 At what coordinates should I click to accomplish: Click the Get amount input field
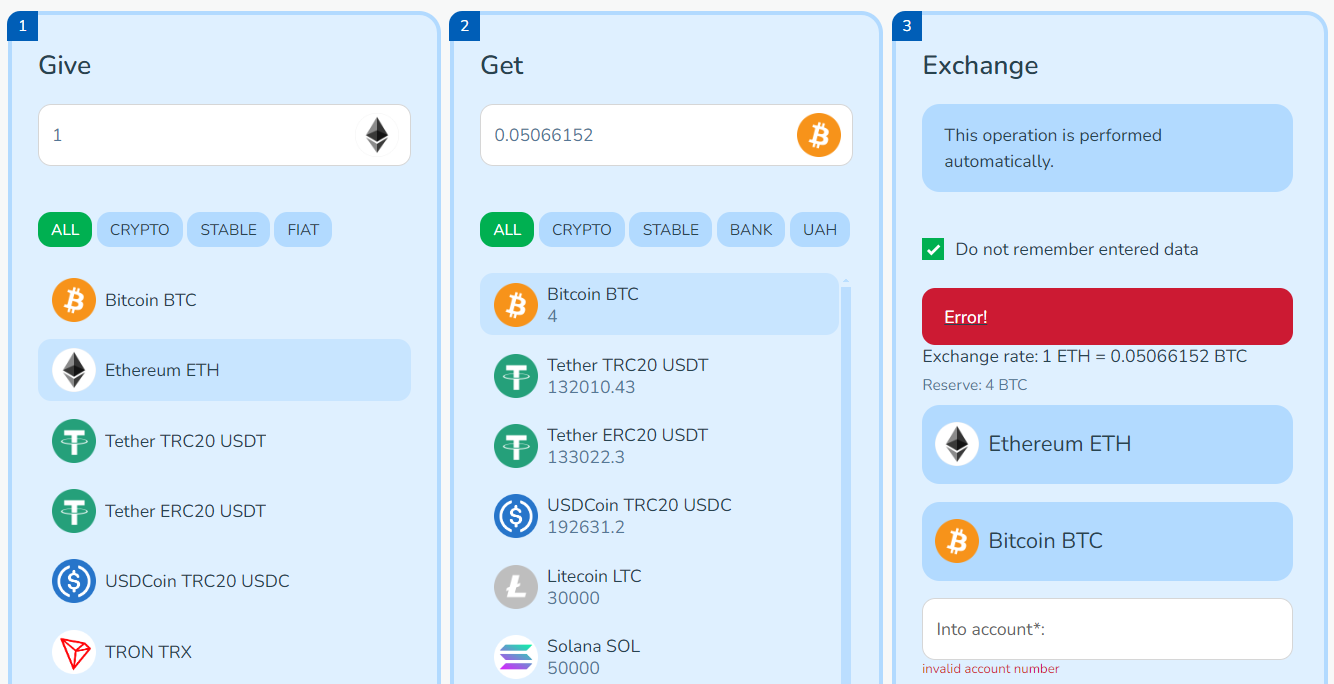pyautogui.click(x=666, y=135)
